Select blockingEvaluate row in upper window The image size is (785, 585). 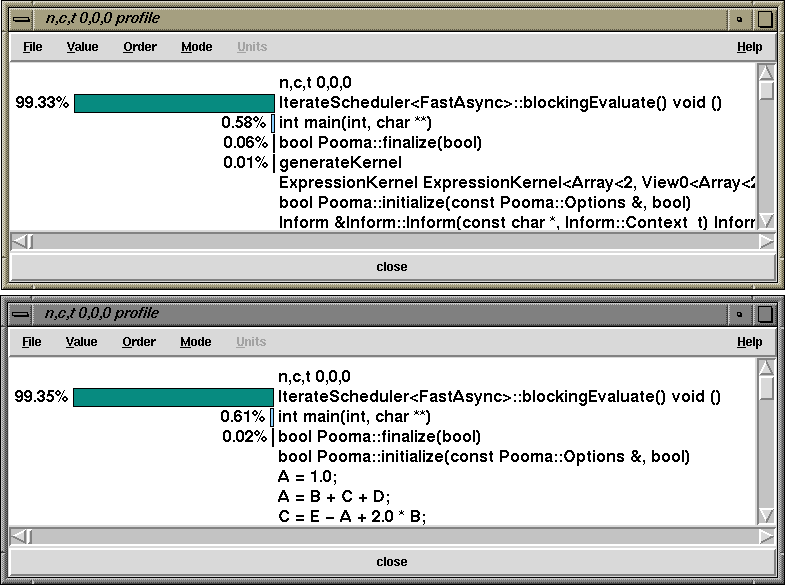tap(500, 103)
